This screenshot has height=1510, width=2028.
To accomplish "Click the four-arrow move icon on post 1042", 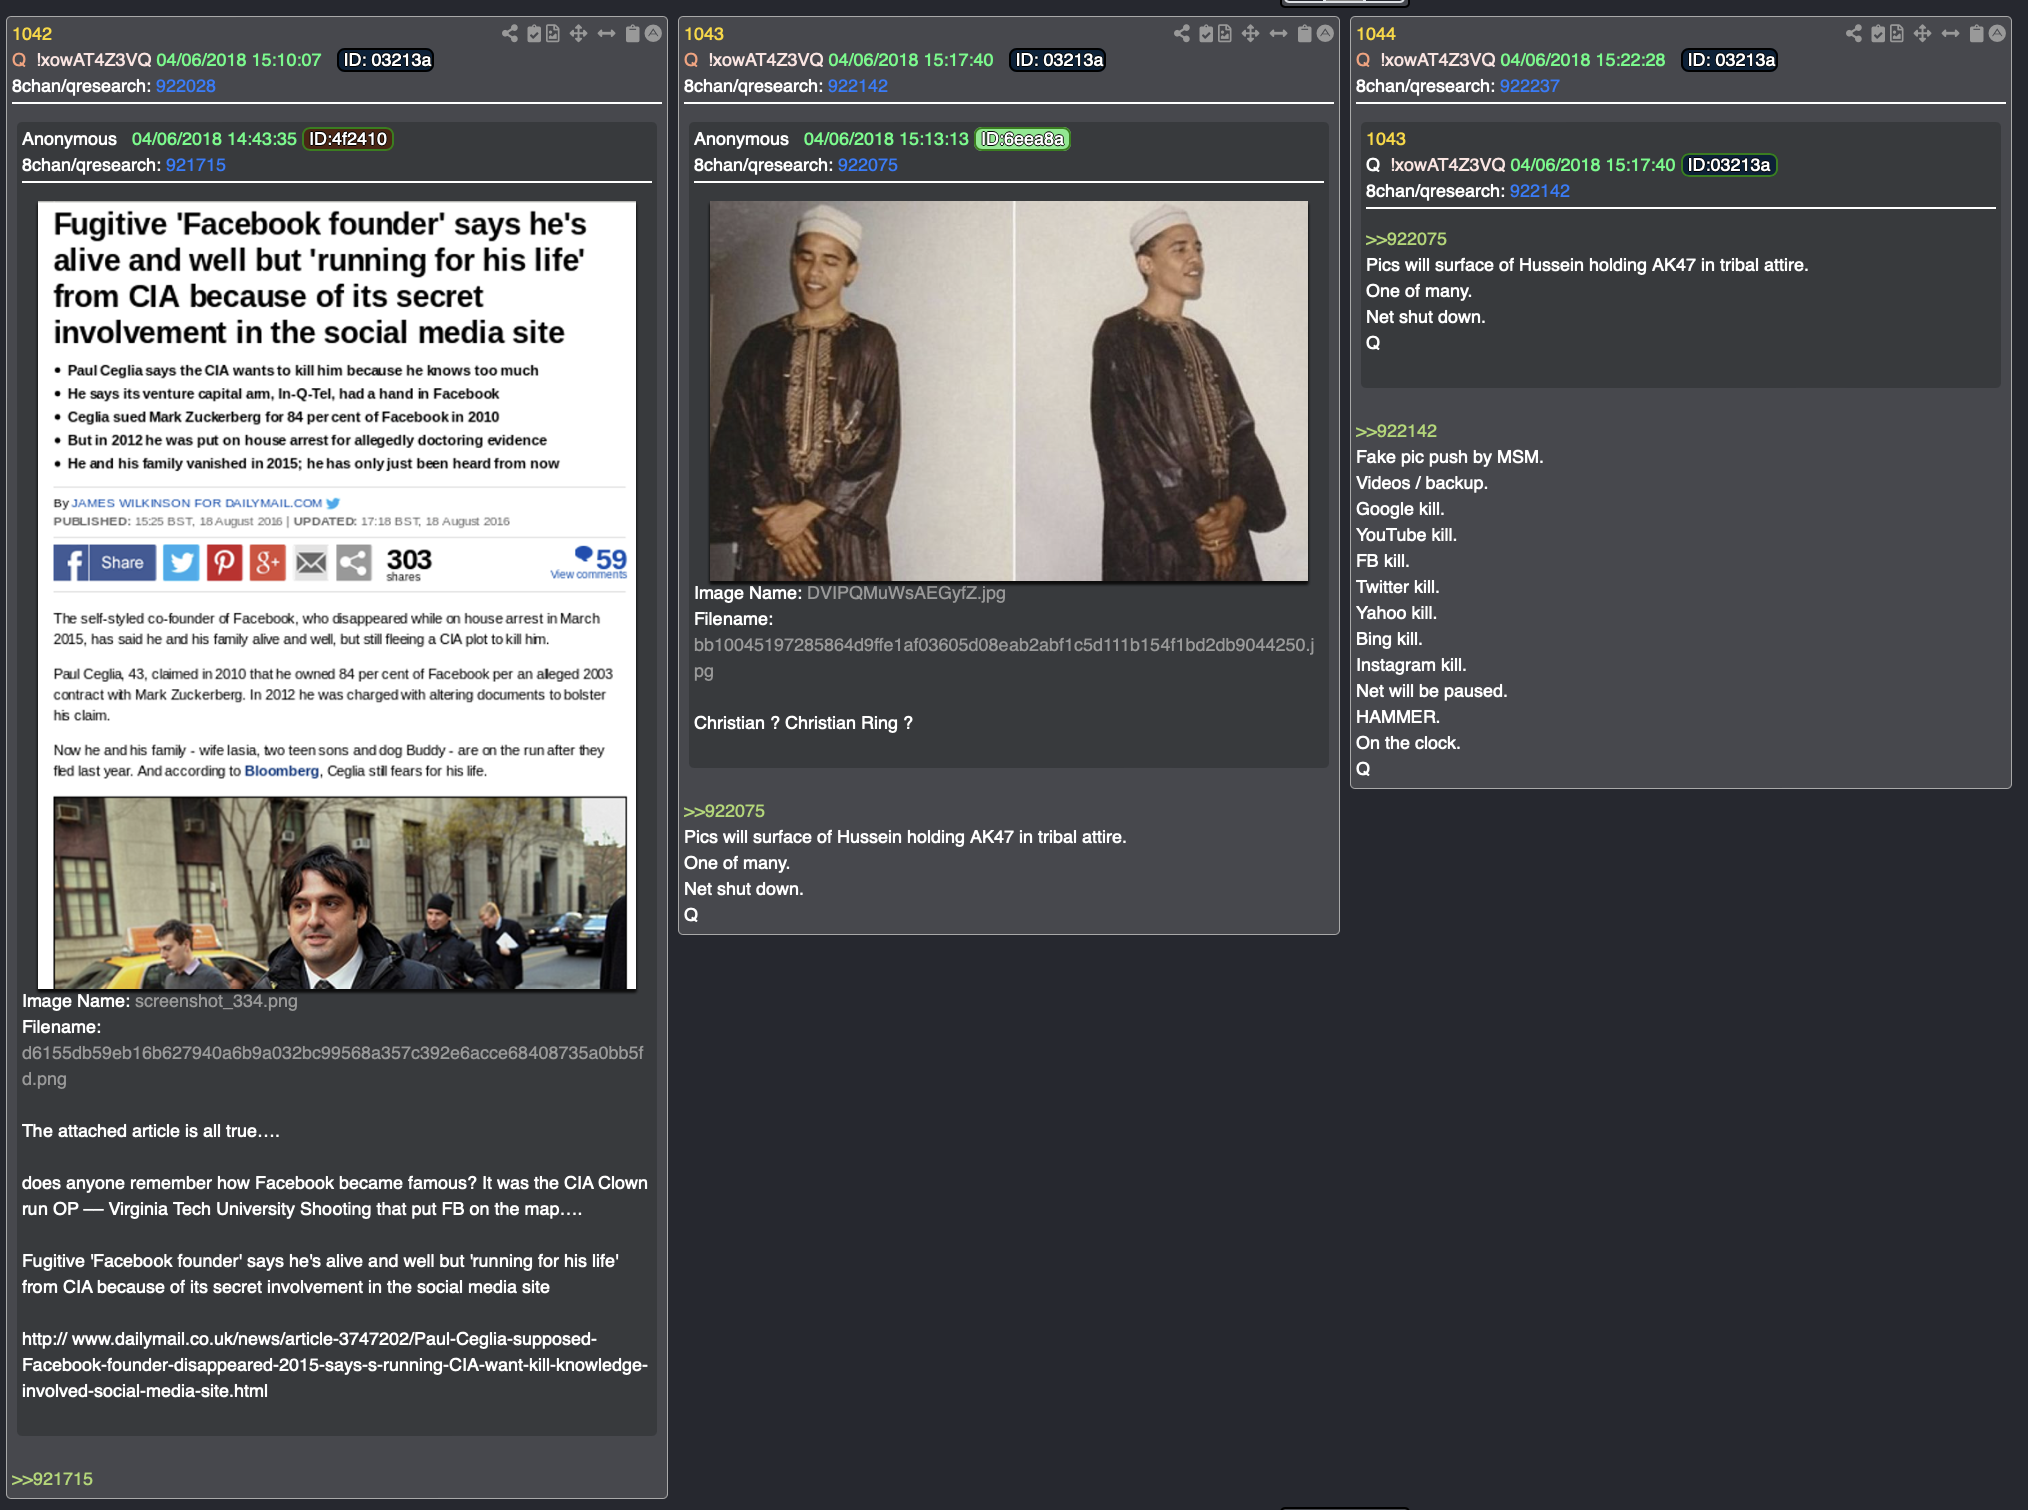I will (578, 34).
